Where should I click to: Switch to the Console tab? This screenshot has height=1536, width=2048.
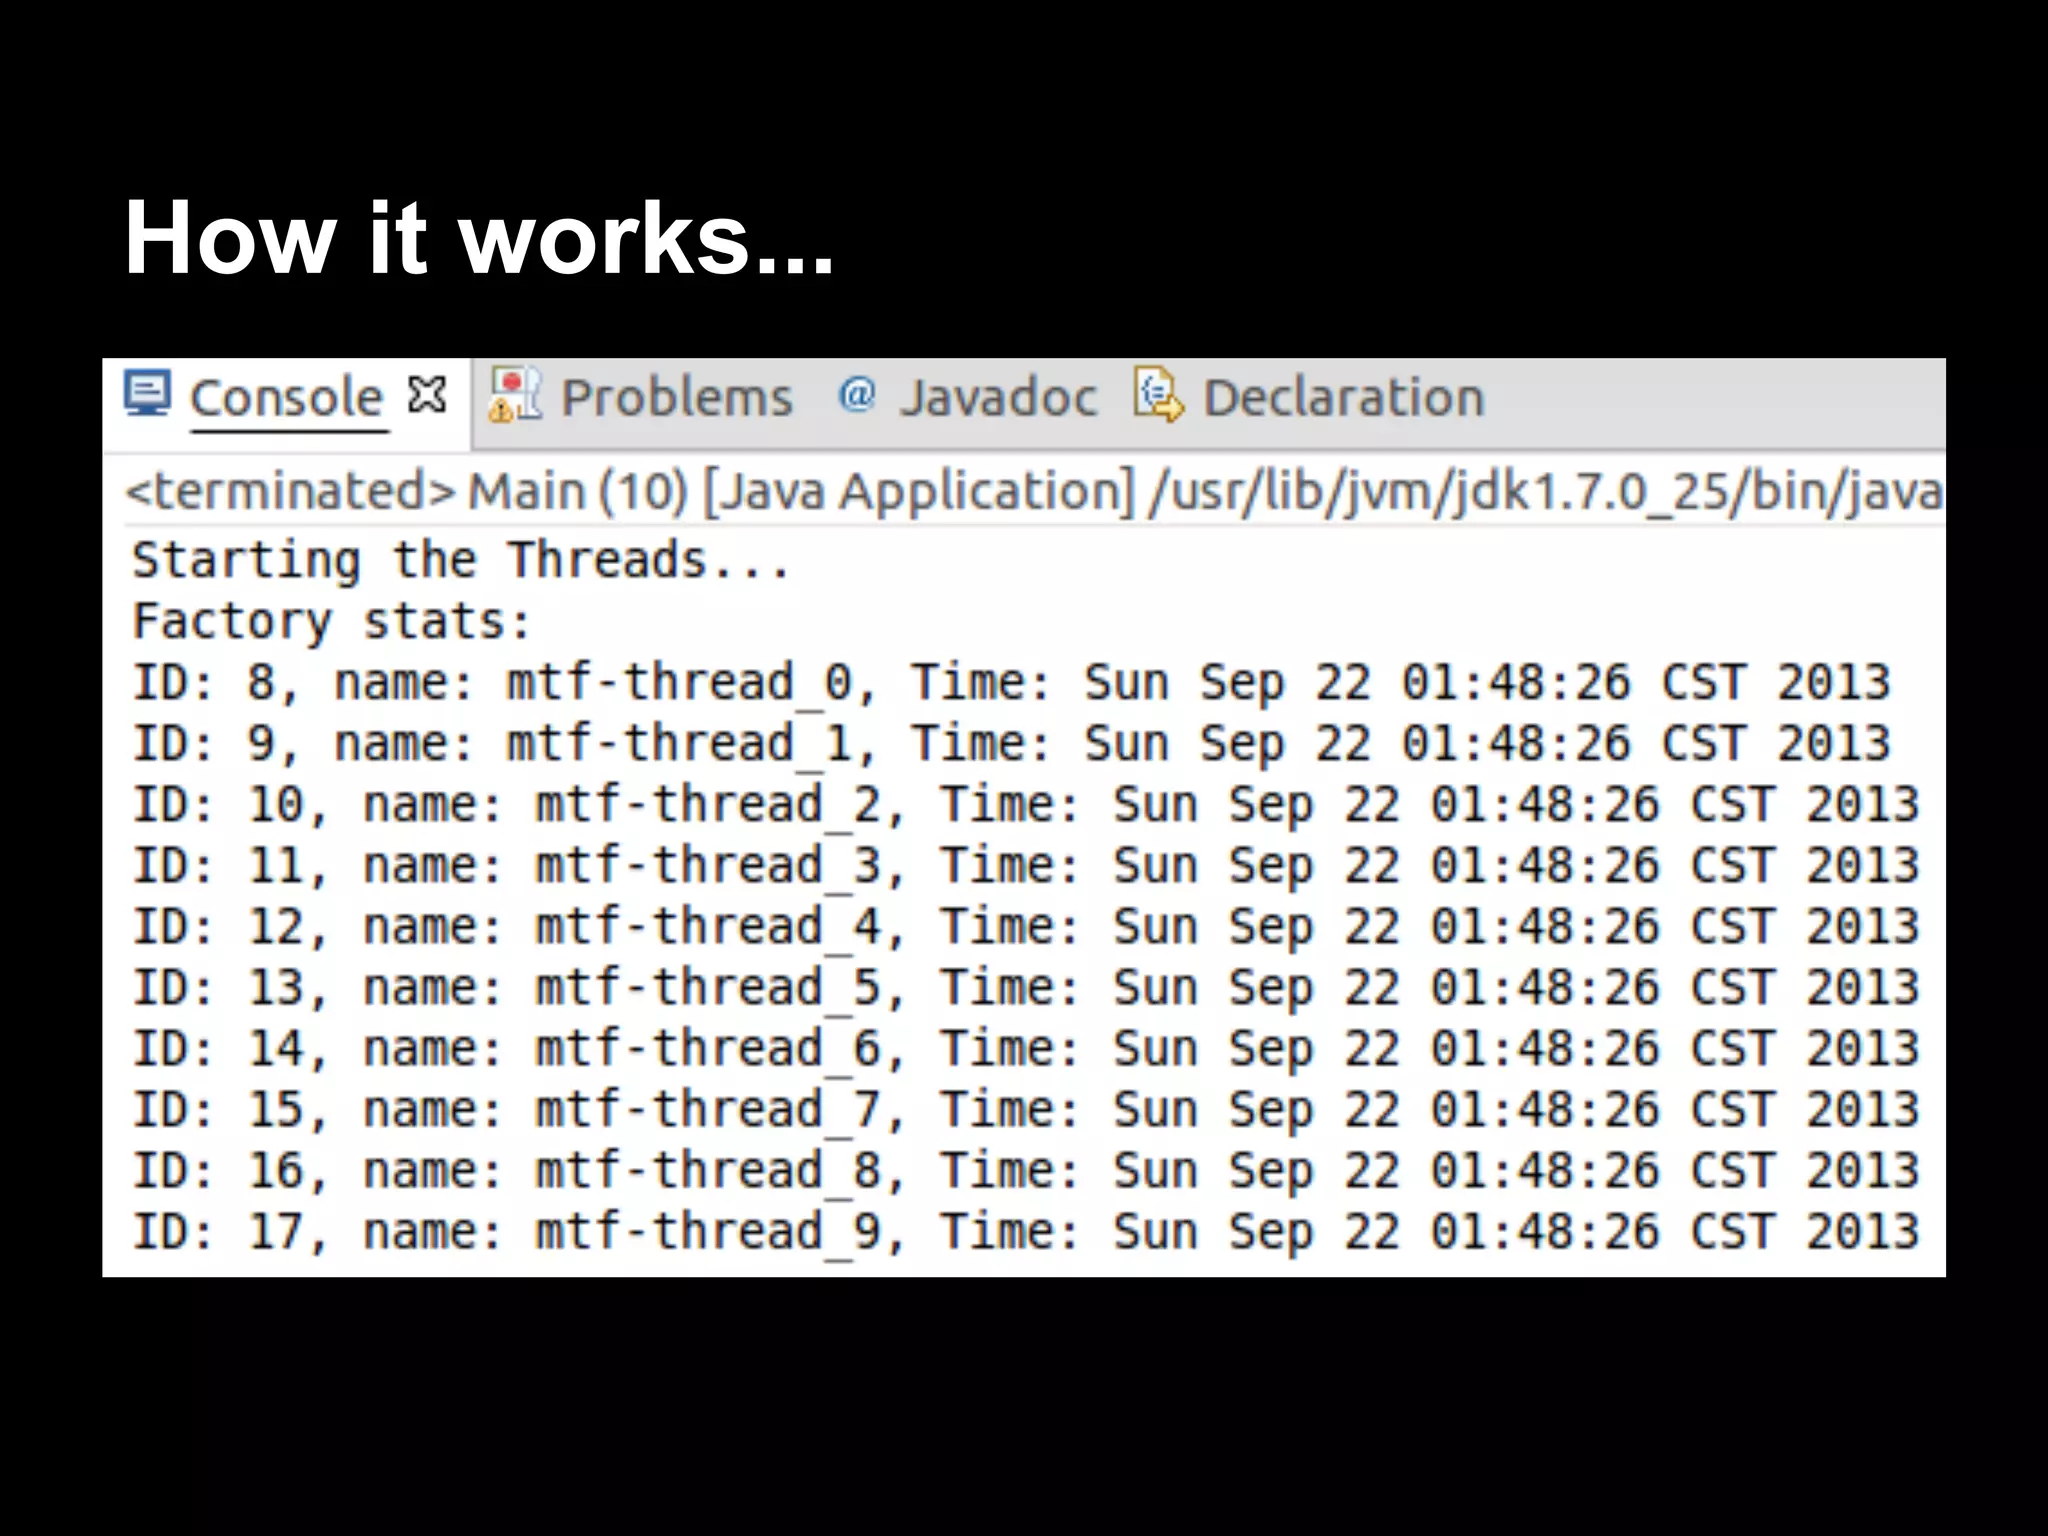tap(286, 398)
